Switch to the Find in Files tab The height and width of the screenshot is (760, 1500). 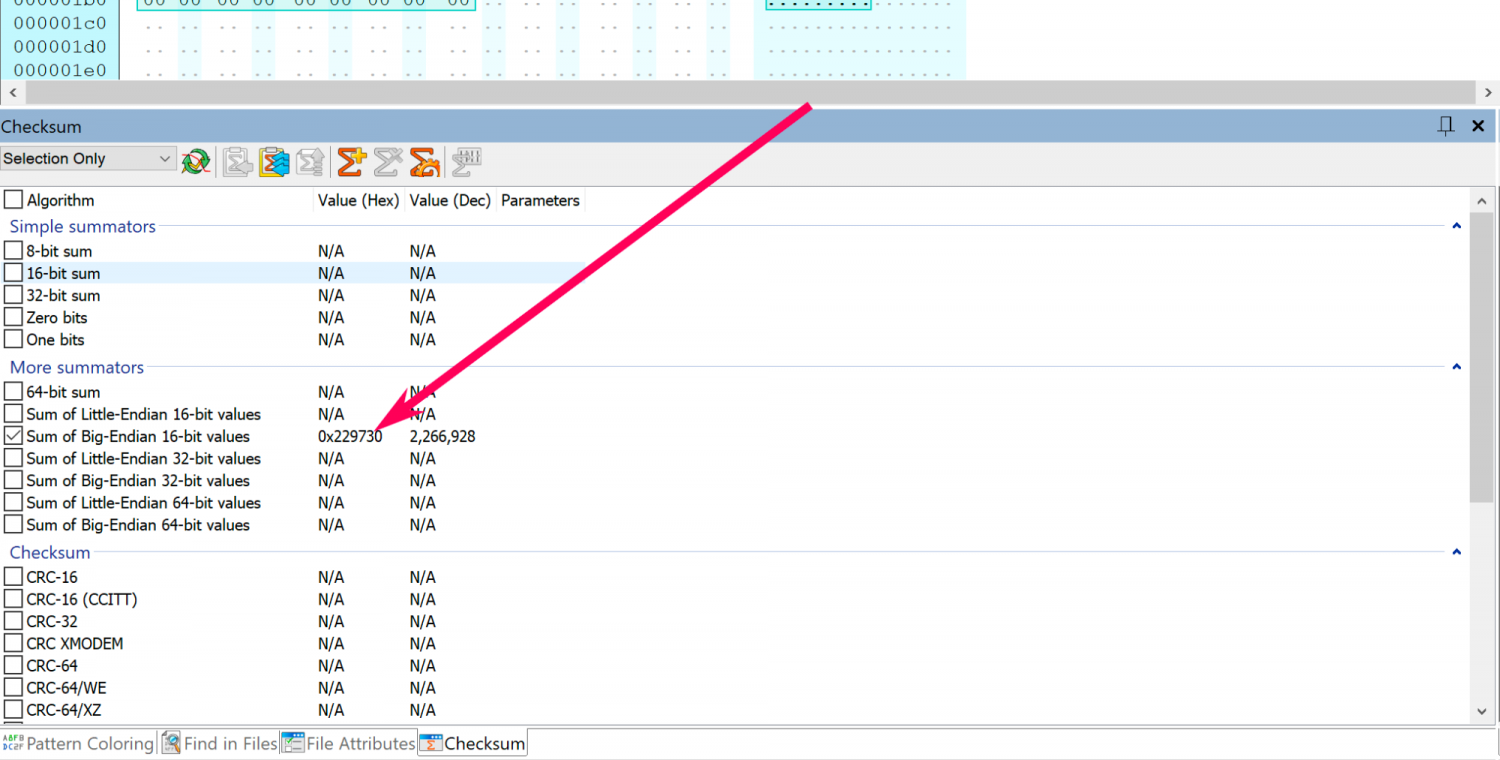point(219,743)
